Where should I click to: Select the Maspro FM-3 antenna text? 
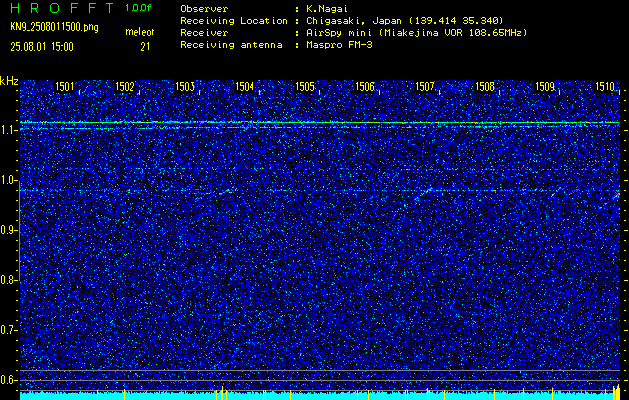(339, 45)
